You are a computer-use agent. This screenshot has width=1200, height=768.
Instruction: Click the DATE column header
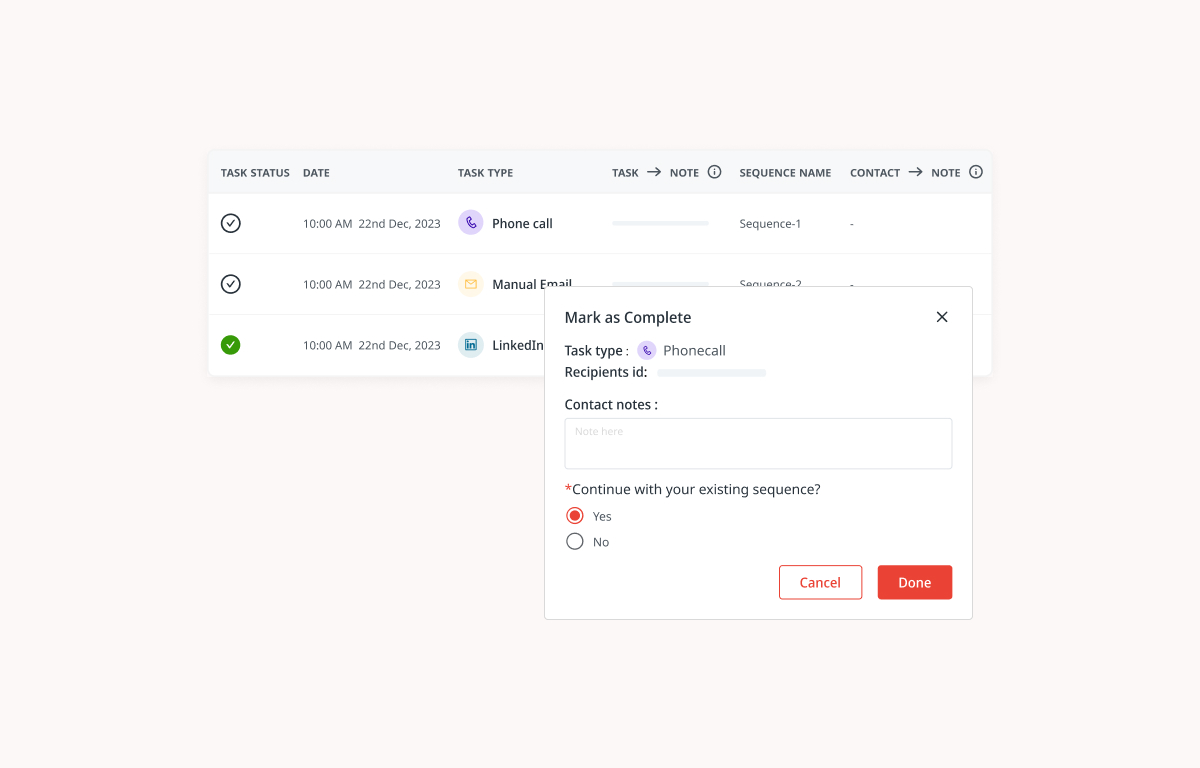pos(316,172)
